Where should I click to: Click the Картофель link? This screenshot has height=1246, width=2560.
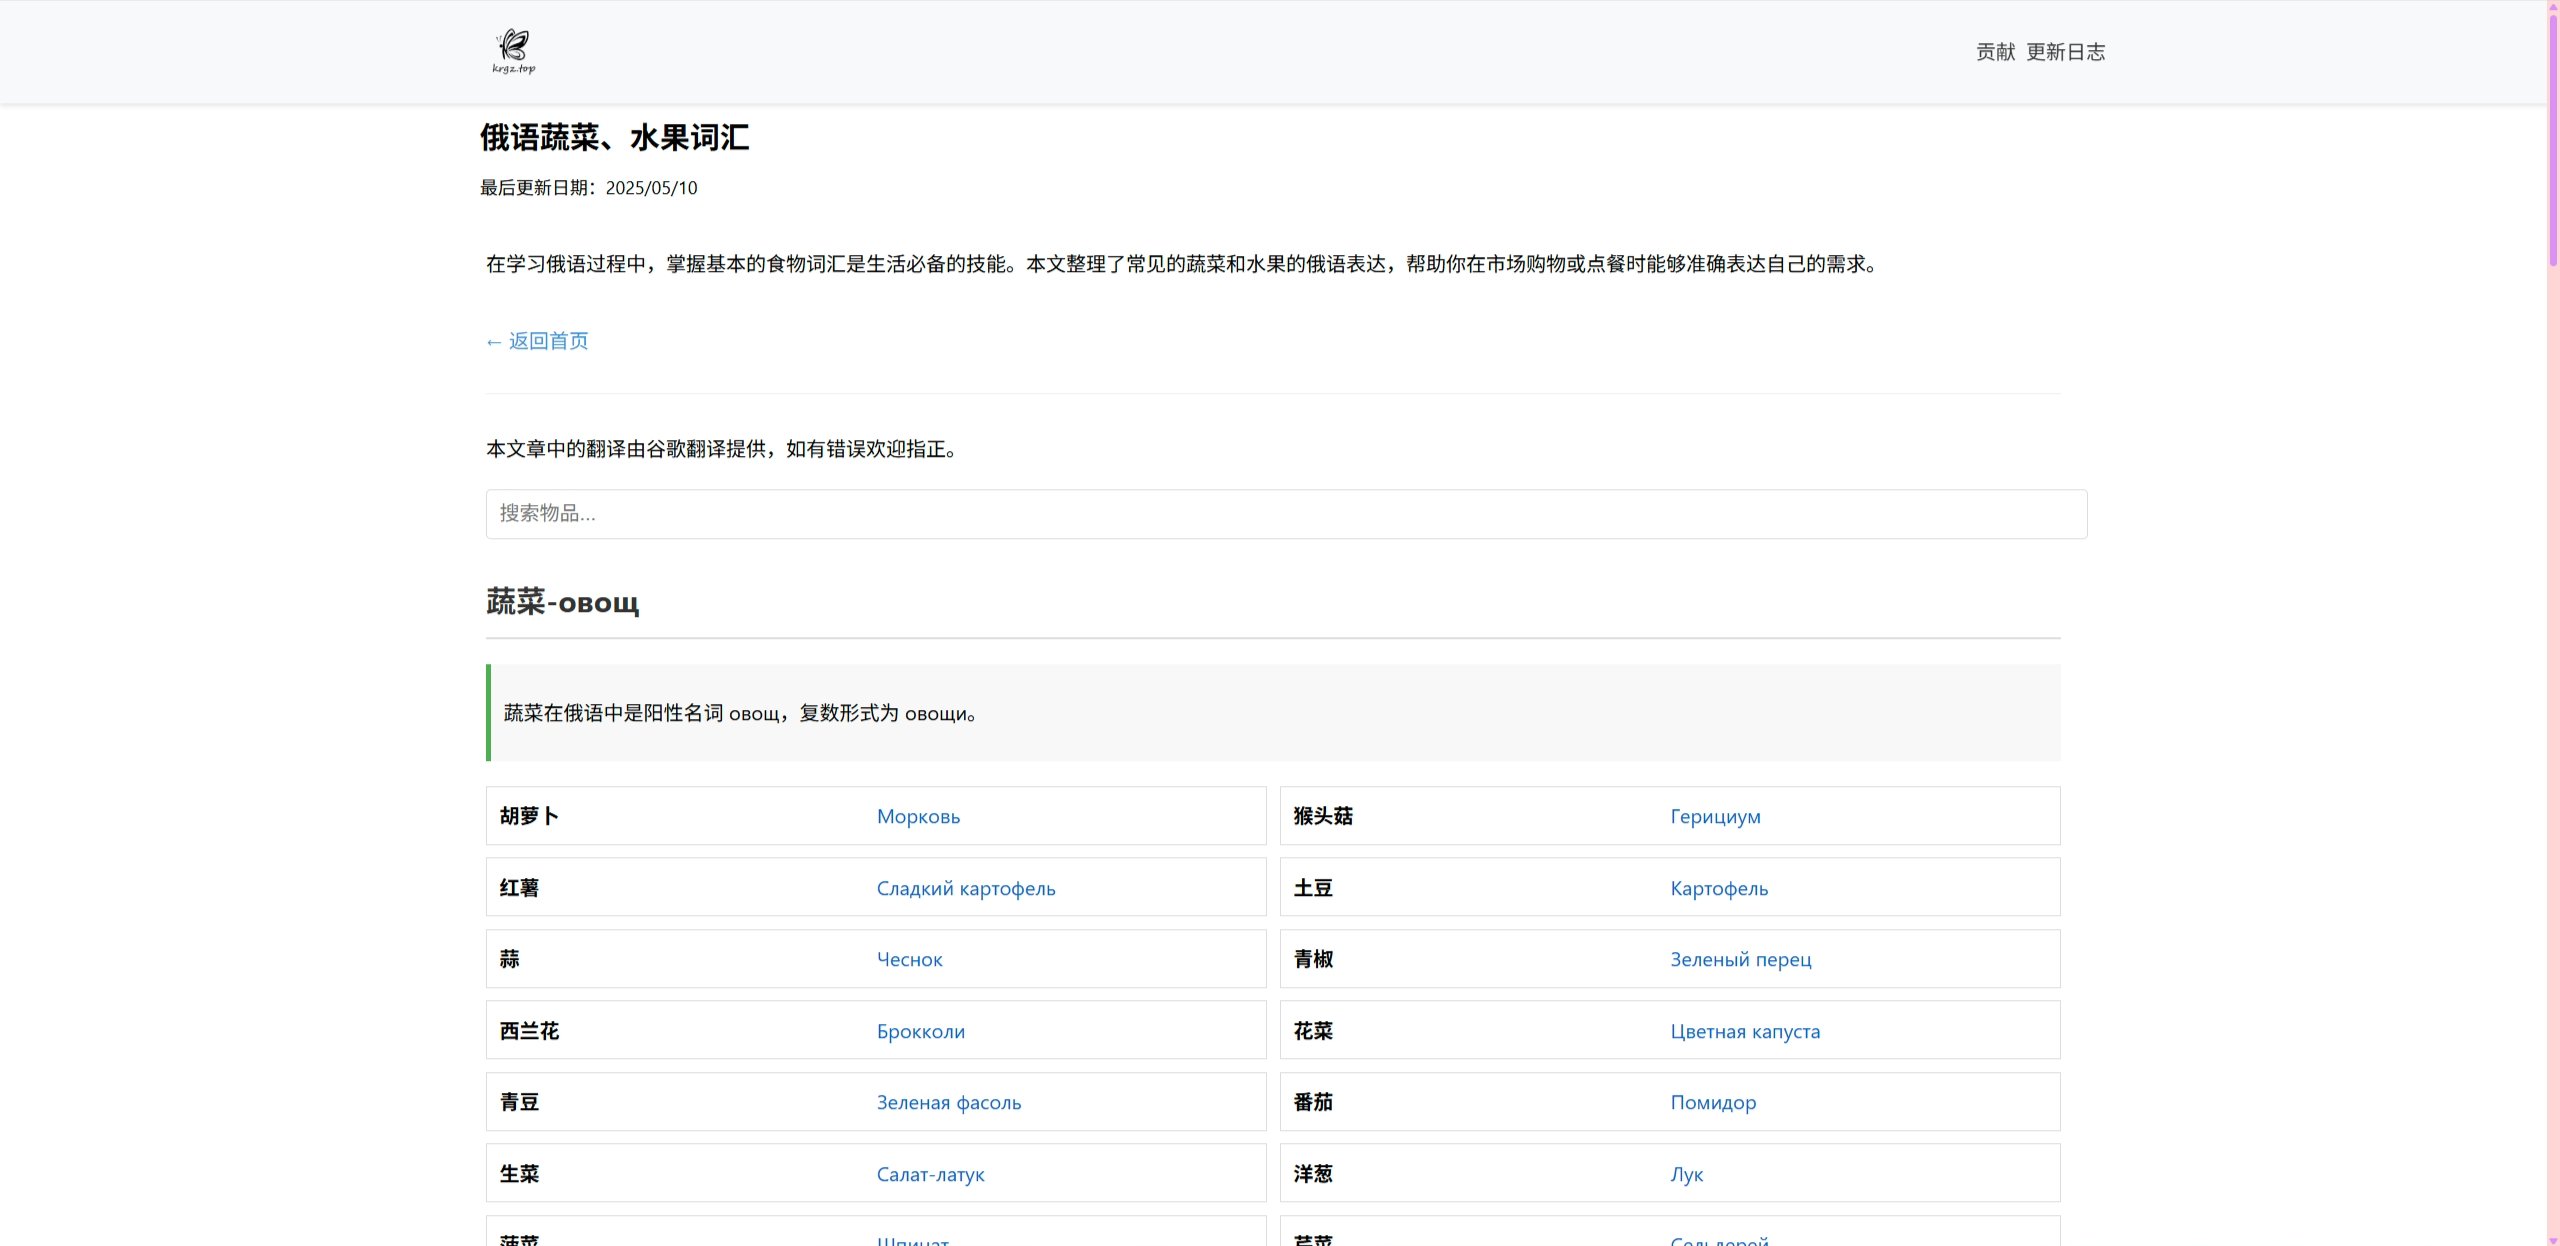click(1718, 889)
